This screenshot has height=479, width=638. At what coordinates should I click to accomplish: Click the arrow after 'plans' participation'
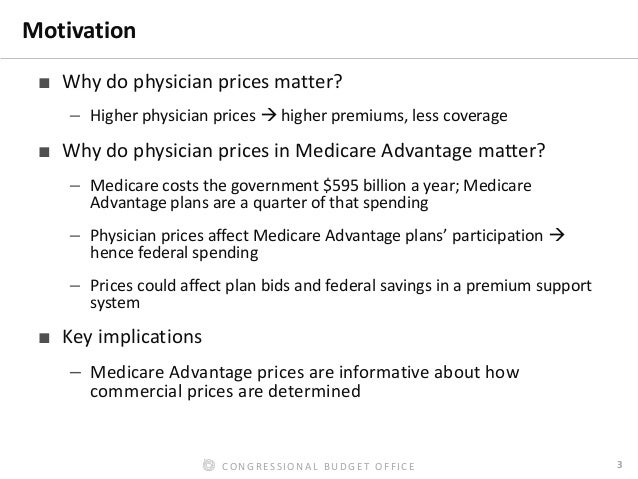[x=558, y=236]
